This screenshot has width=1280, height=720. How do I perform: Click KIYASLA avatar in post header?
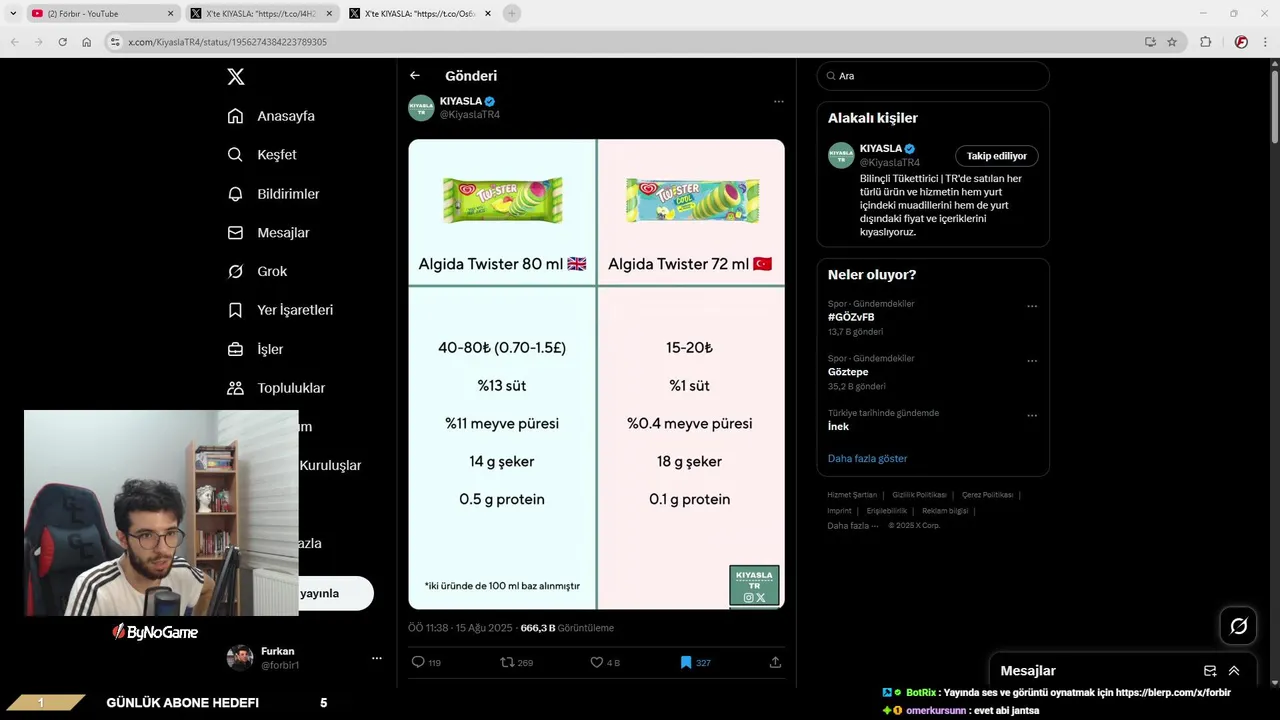[421, 108]
